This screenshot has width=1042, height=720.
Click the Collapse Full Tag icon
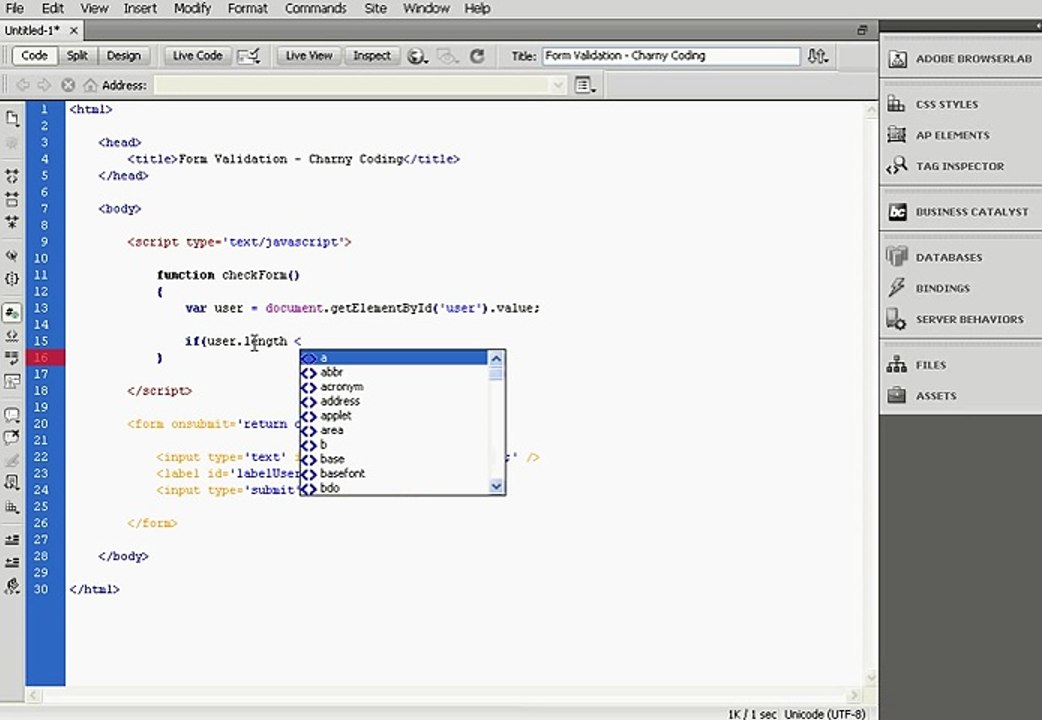pyautogui.click(x=12, y=176)
